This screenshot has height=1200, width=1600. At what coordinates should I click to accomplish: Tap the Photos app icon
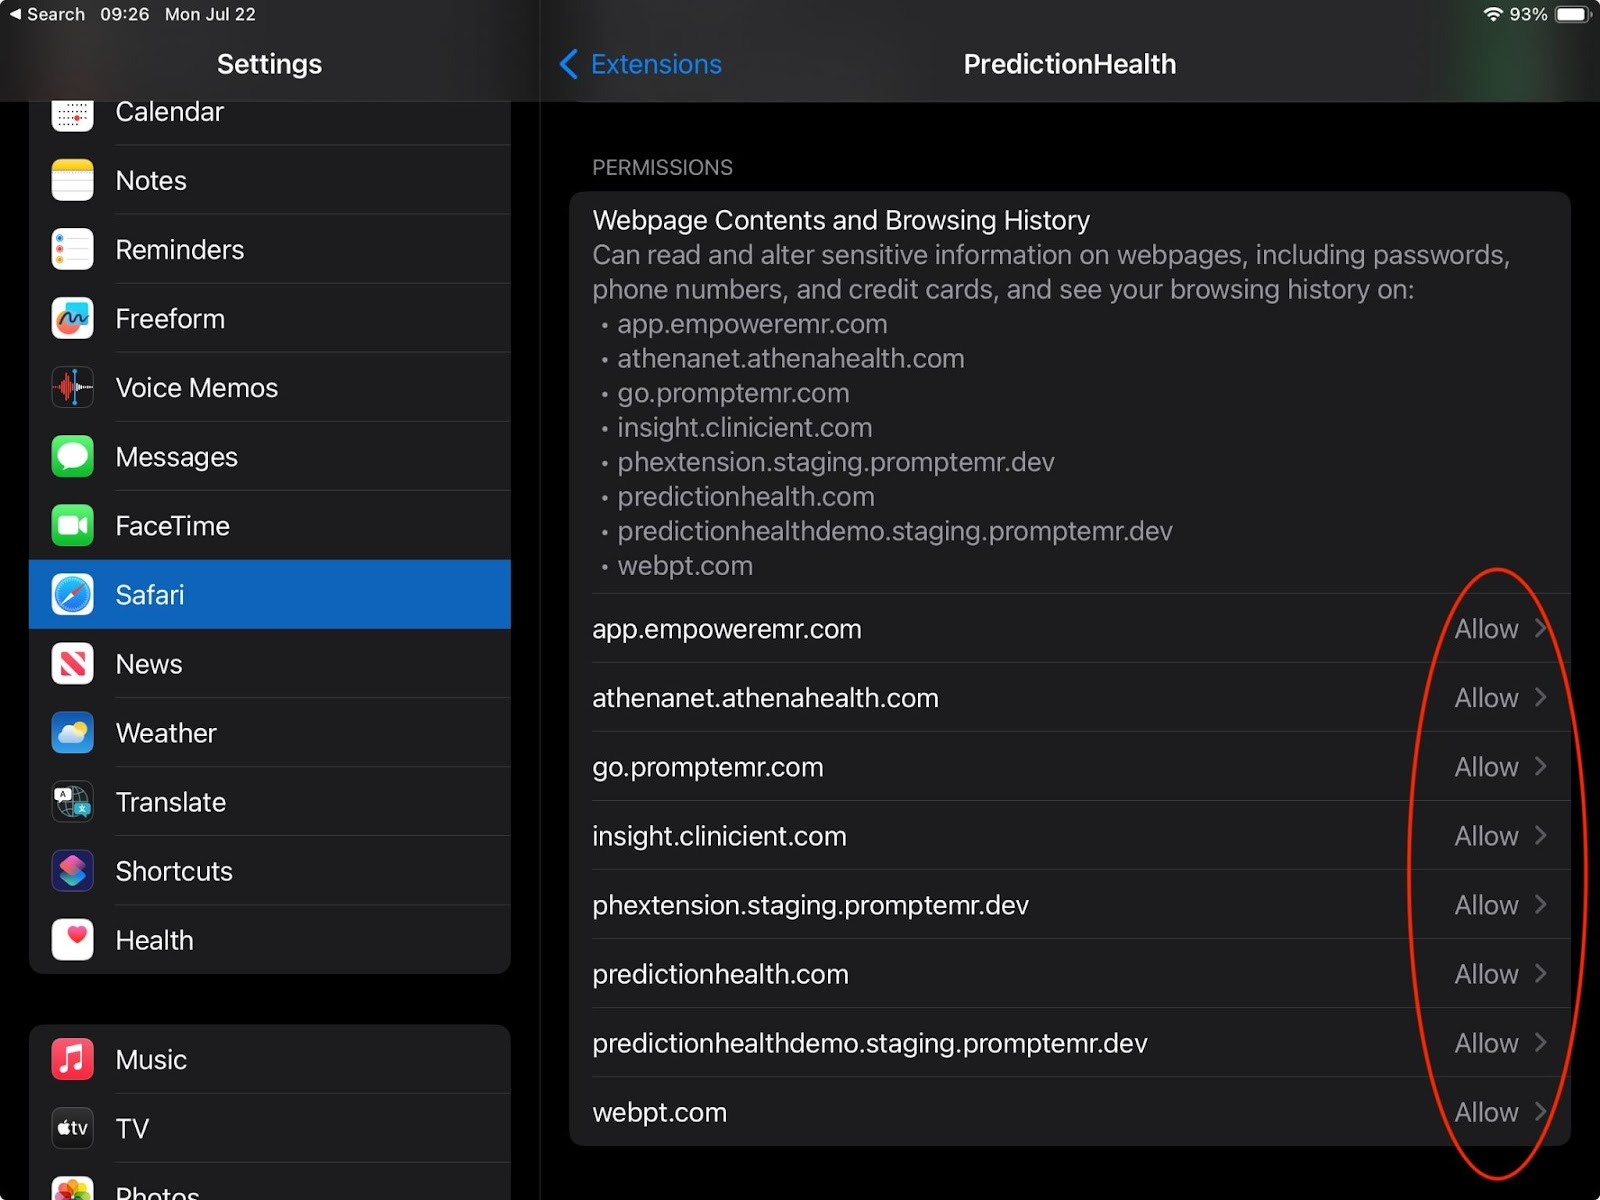pyautogui.click(x=72, y=1188)
